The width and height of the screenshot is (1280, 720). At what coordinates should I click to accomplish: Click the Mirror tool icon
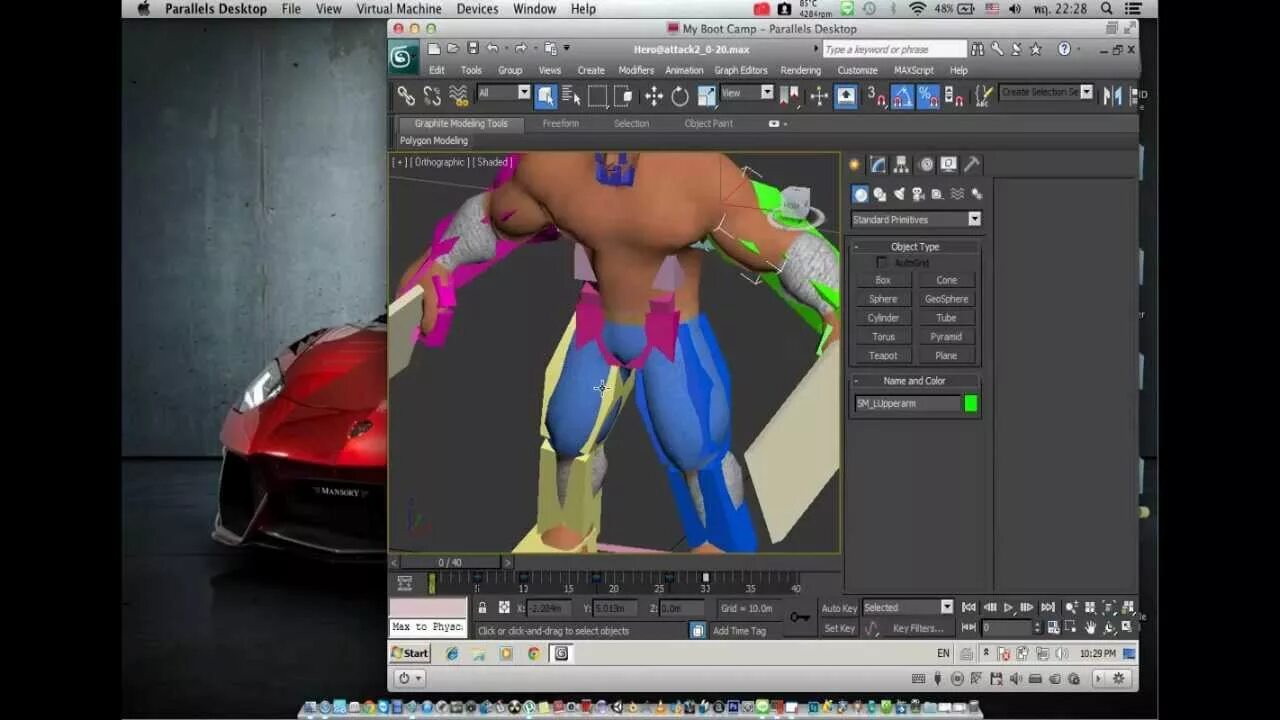[x=1112, y=96]
